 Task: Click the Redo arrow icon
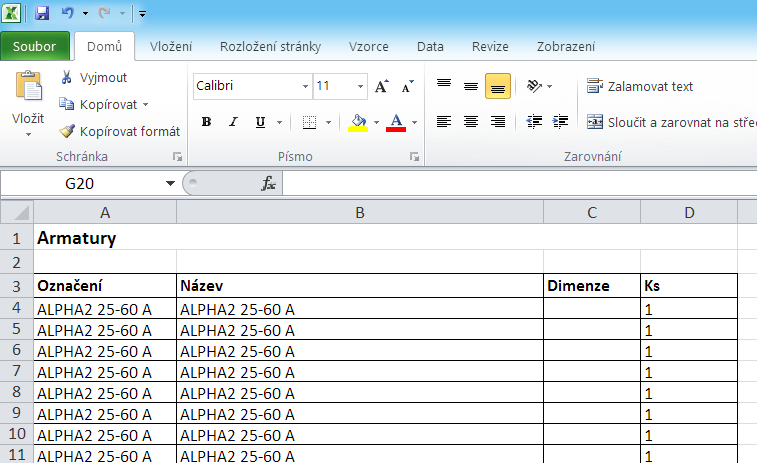coord(104,13)
